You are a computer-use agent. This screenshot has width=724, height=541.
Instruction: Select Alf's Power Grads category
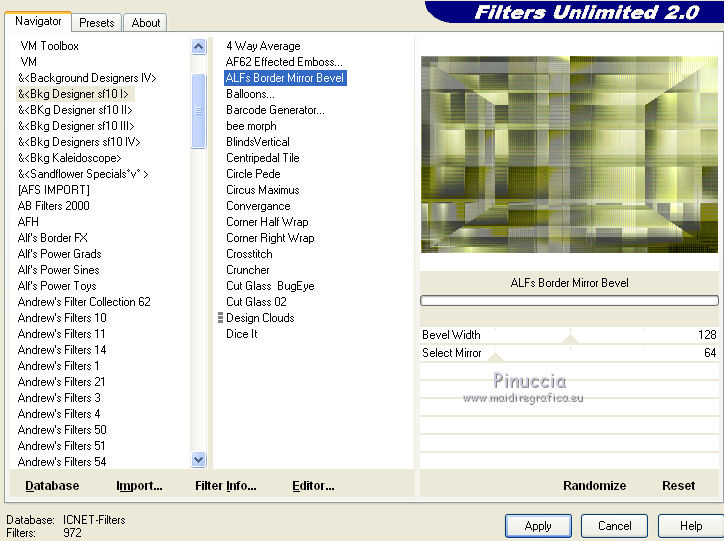(x=60, y=254)
